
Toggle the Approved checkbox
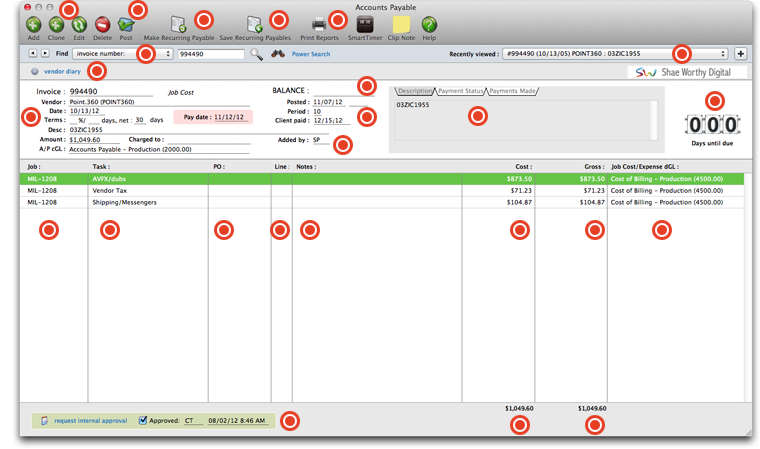coord(143,421)
